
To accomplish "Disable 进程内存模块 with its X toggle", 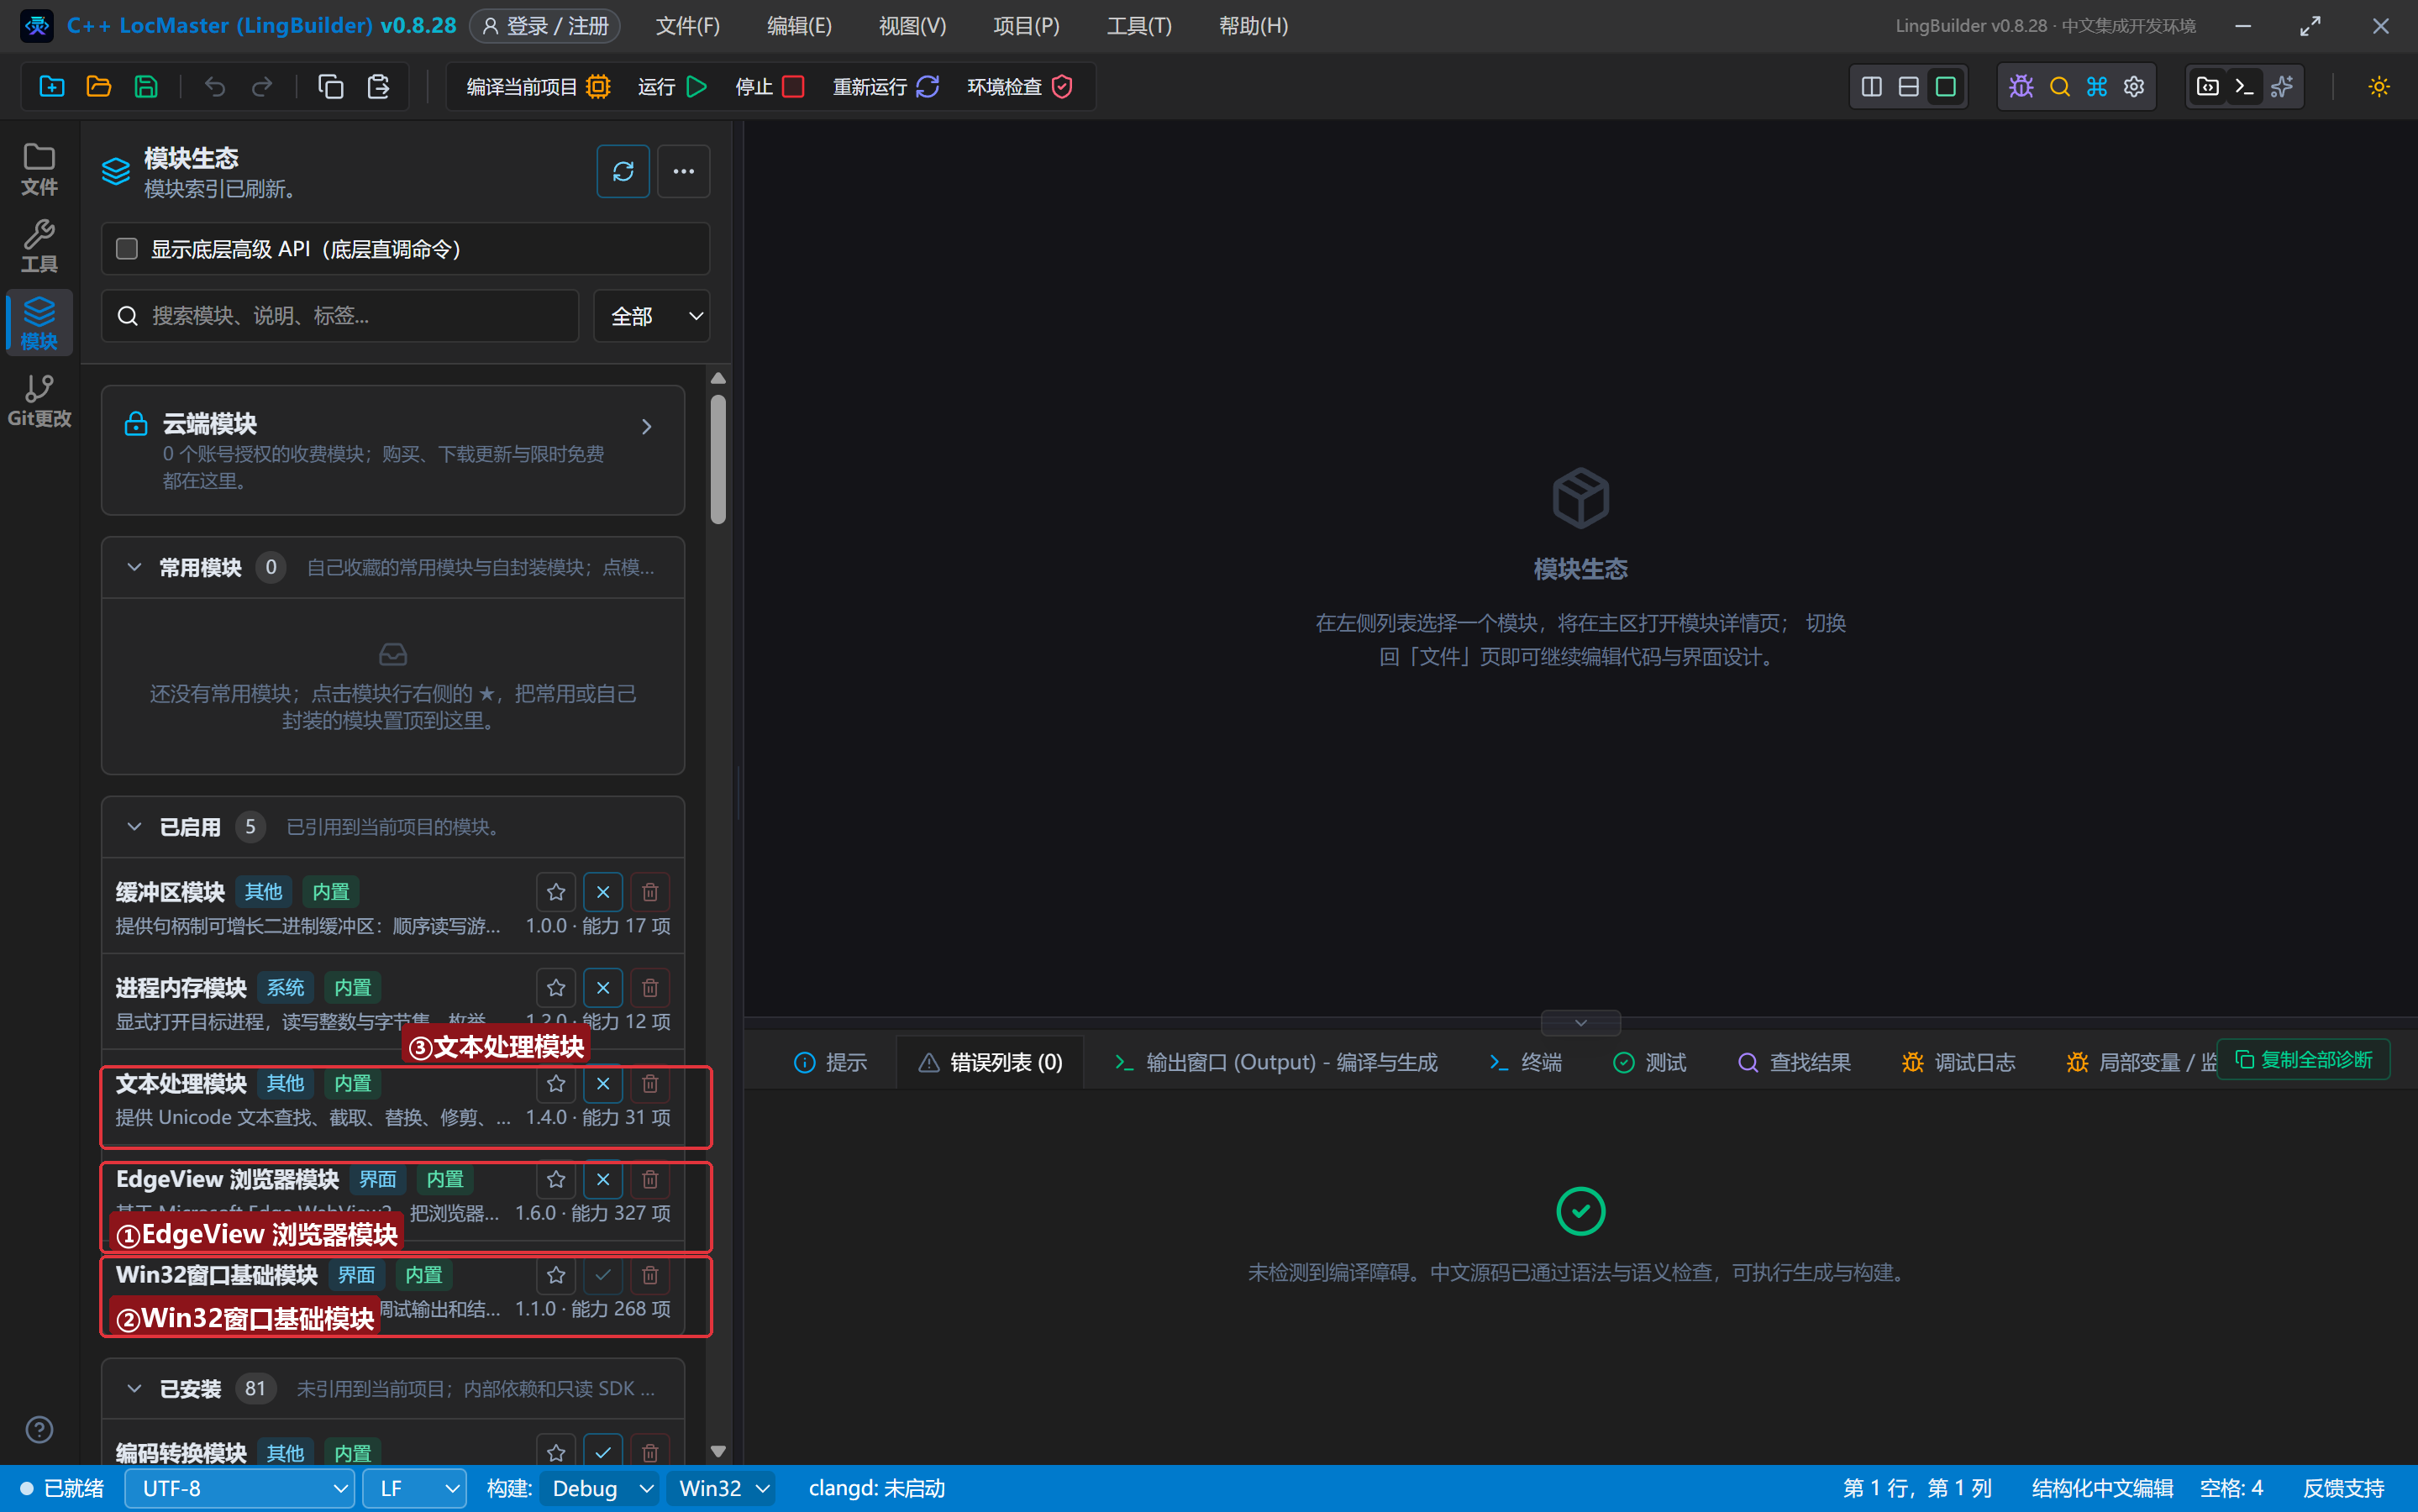I will 603,988.
